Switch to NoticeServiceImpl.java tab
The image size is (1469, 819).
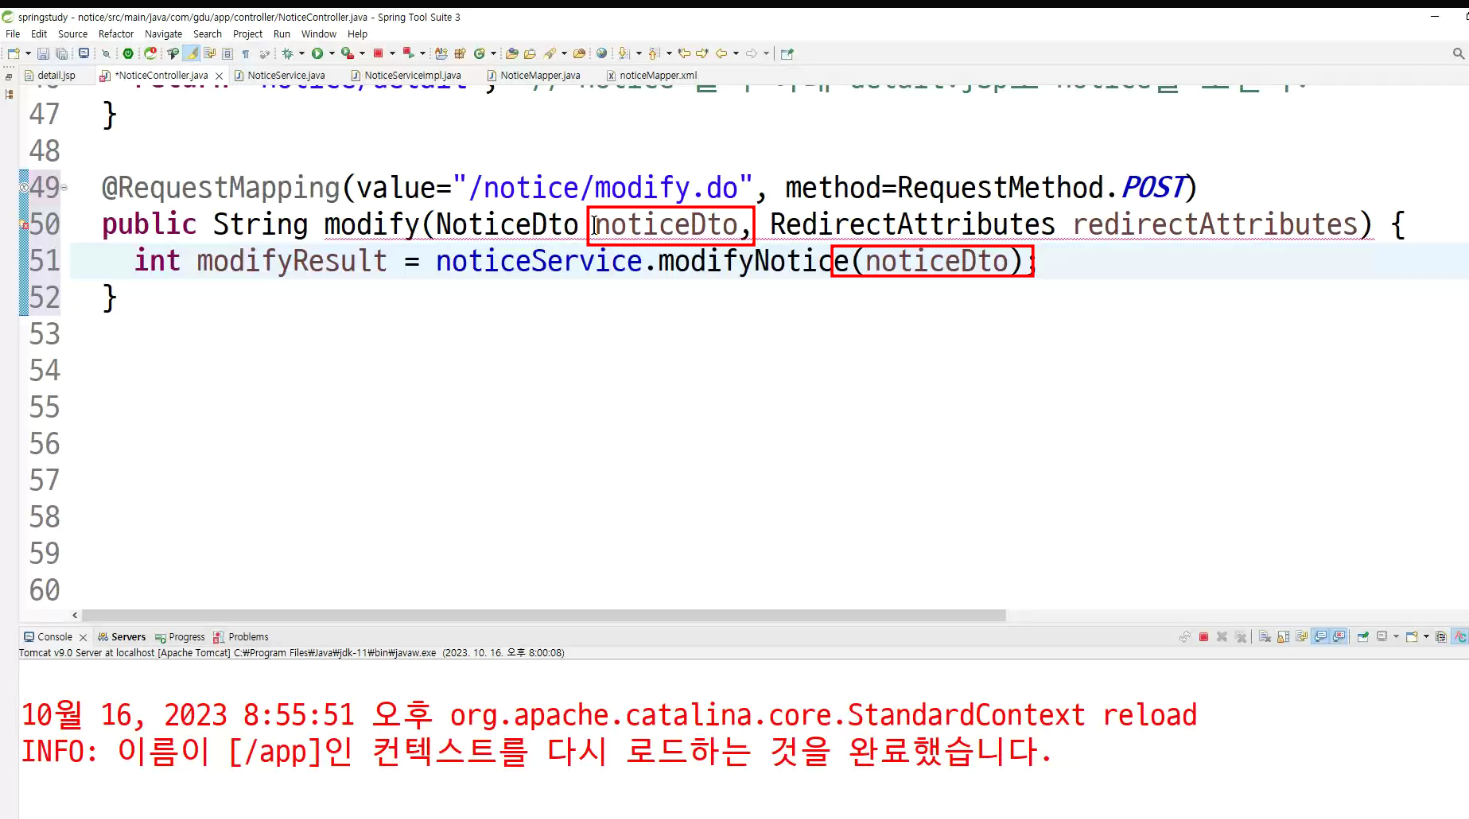(412, 75)
